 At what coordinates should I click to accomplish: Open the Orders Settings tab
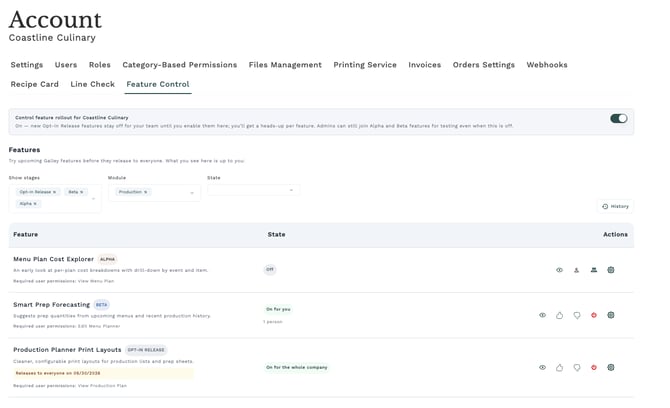484,65
